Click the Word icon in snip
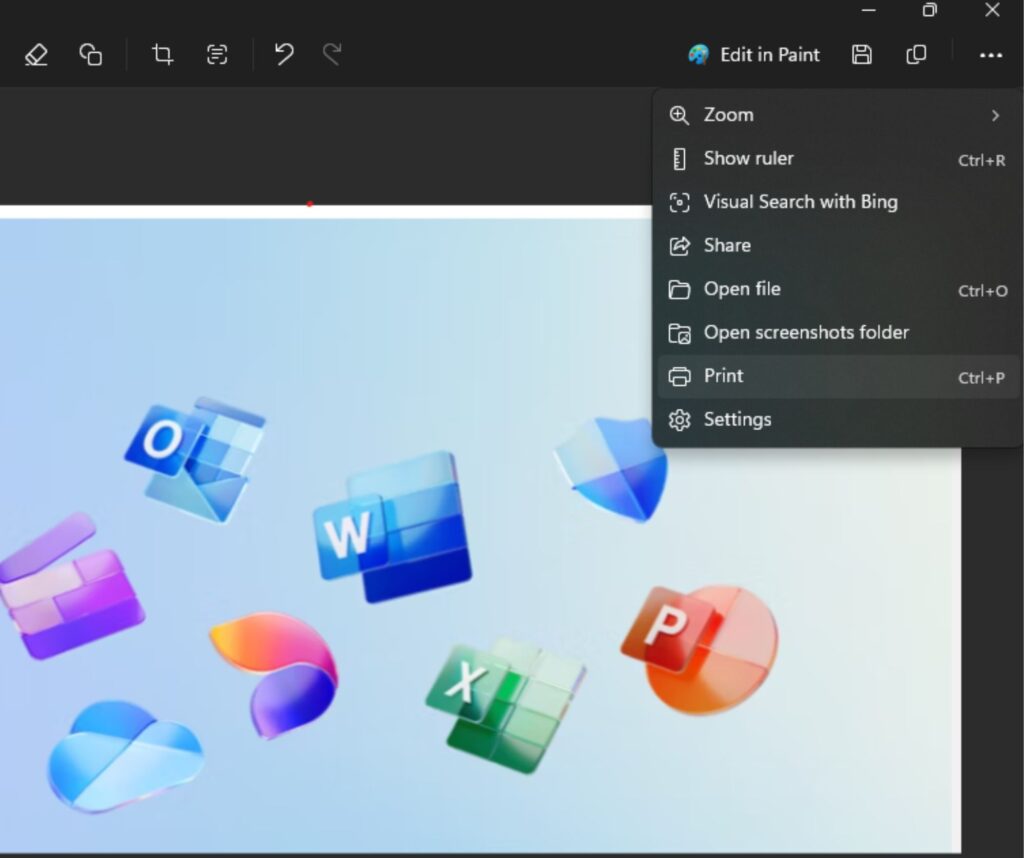This screenshot has width=1024, height=858. tap(394, 526)
